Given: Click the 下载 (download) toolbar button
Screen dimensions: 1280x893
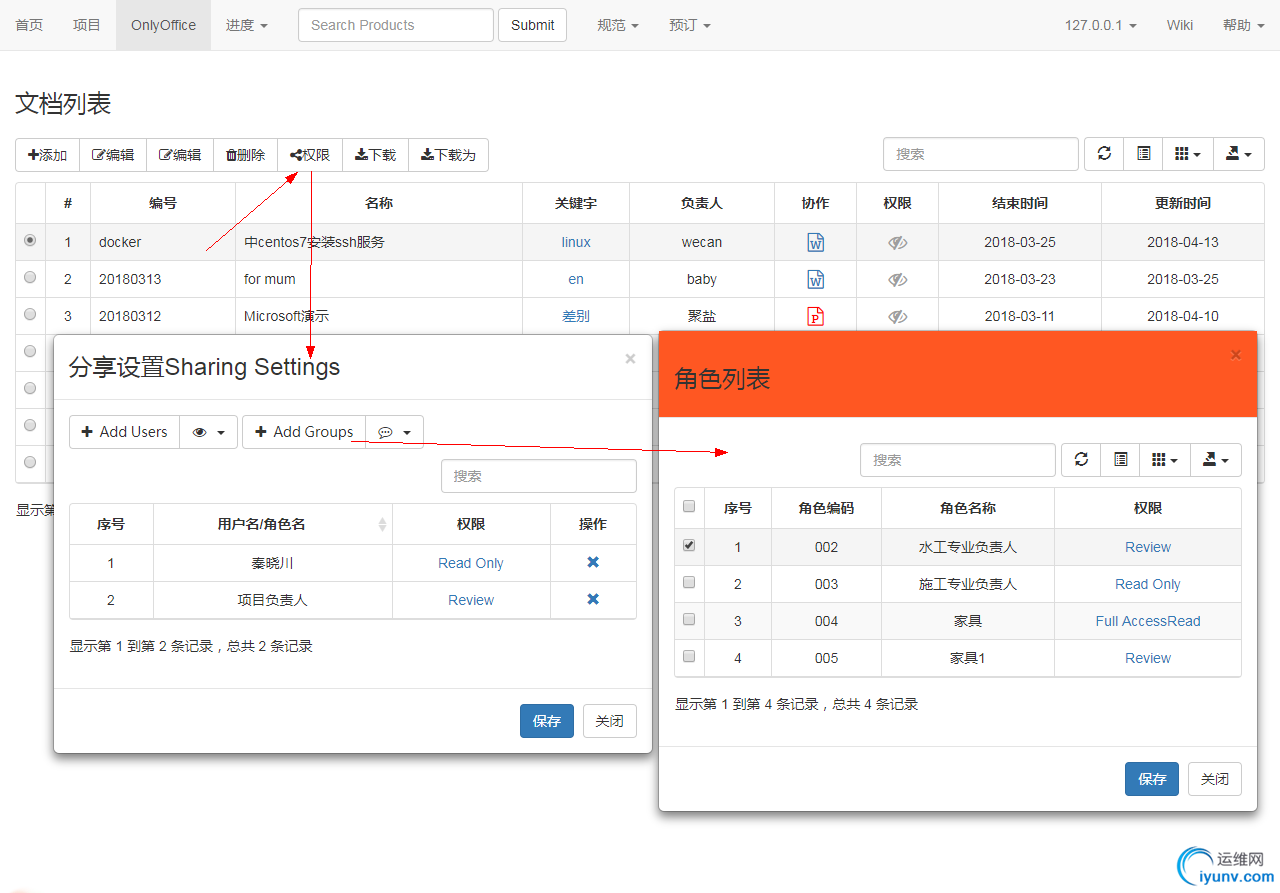Looking at the screenshot, I should pyautogui.click(x=376, y=155).
